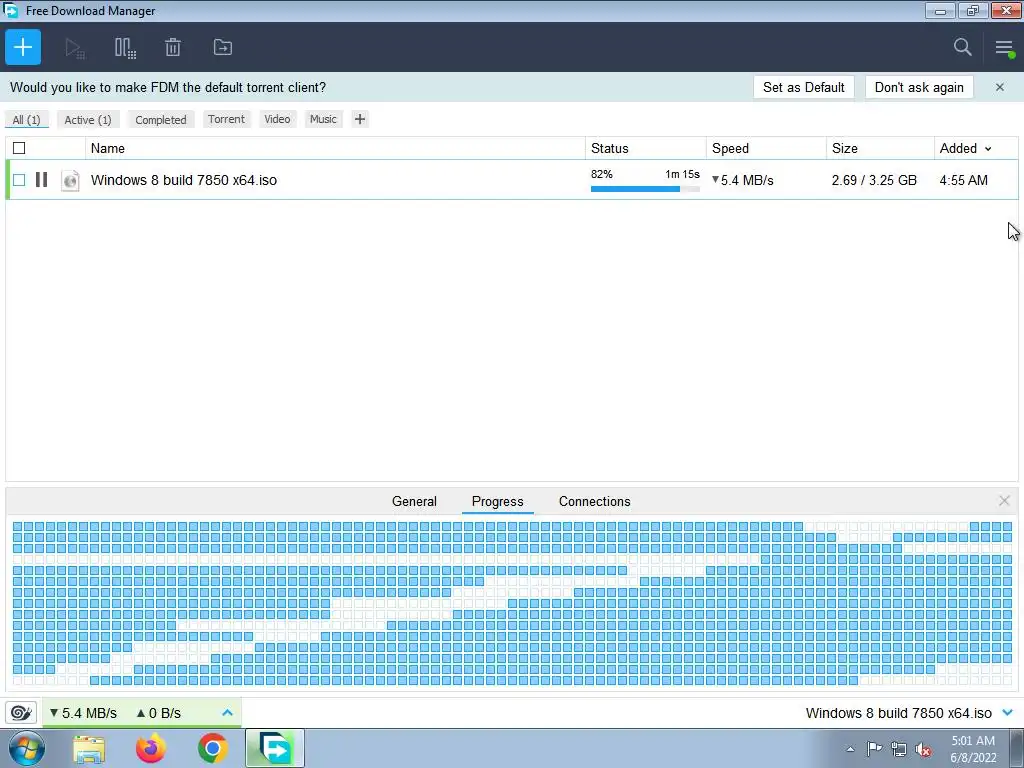Switch to the Progress details tab
The image size is (1024, 768).
click(x=498, y=501)
